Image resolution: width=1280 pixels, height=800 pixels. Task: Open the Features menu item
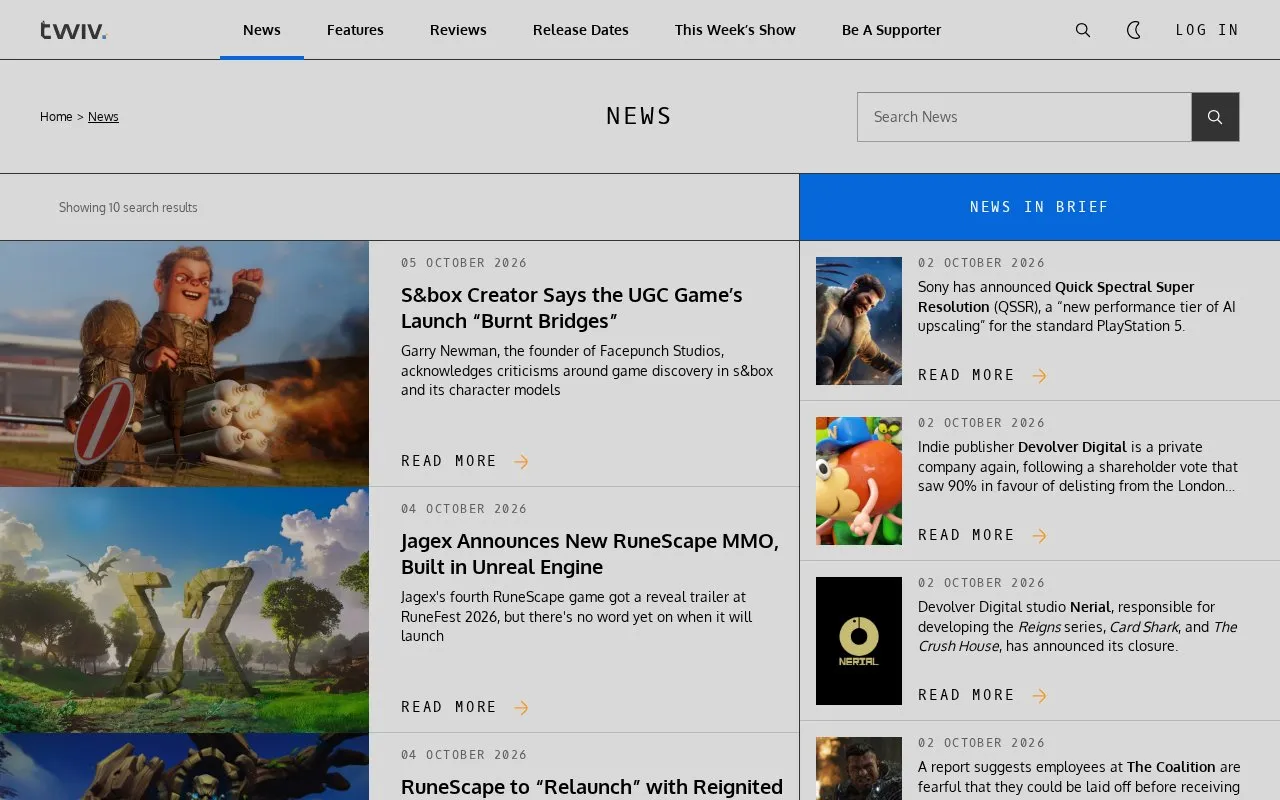[x=355, y=30]
